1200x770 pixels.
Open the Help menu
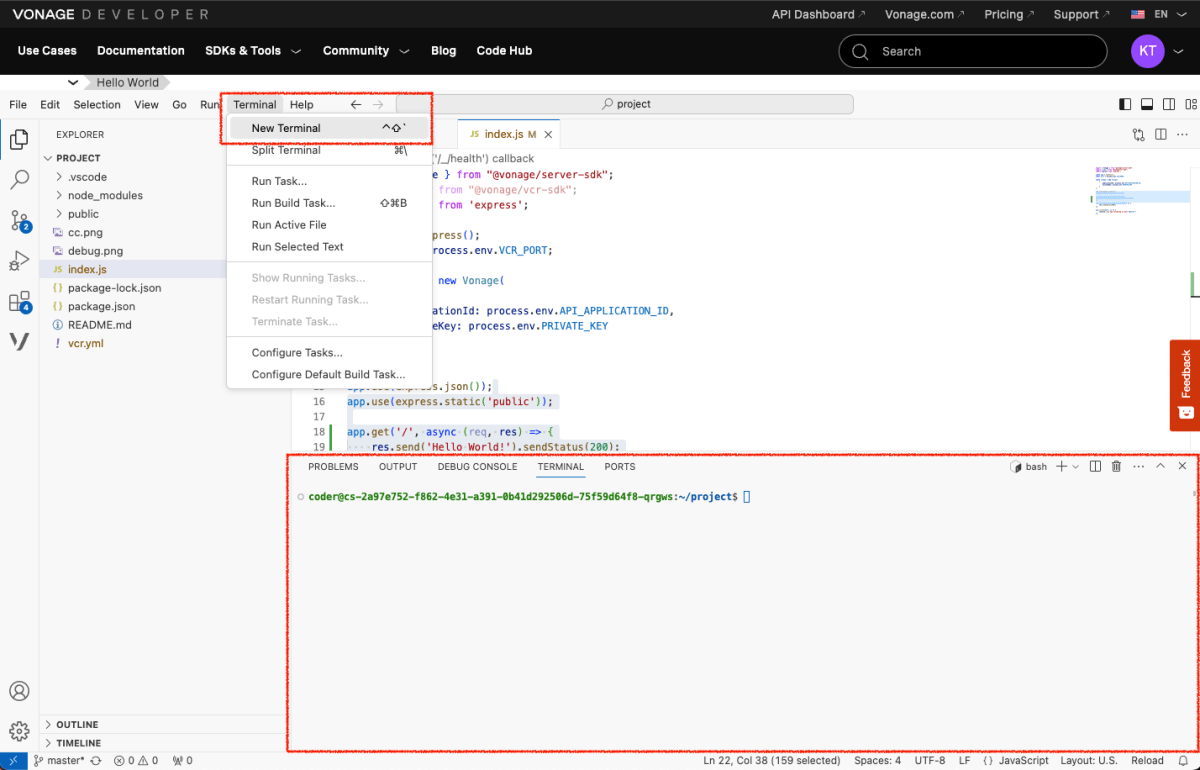[x=302, y=104]
